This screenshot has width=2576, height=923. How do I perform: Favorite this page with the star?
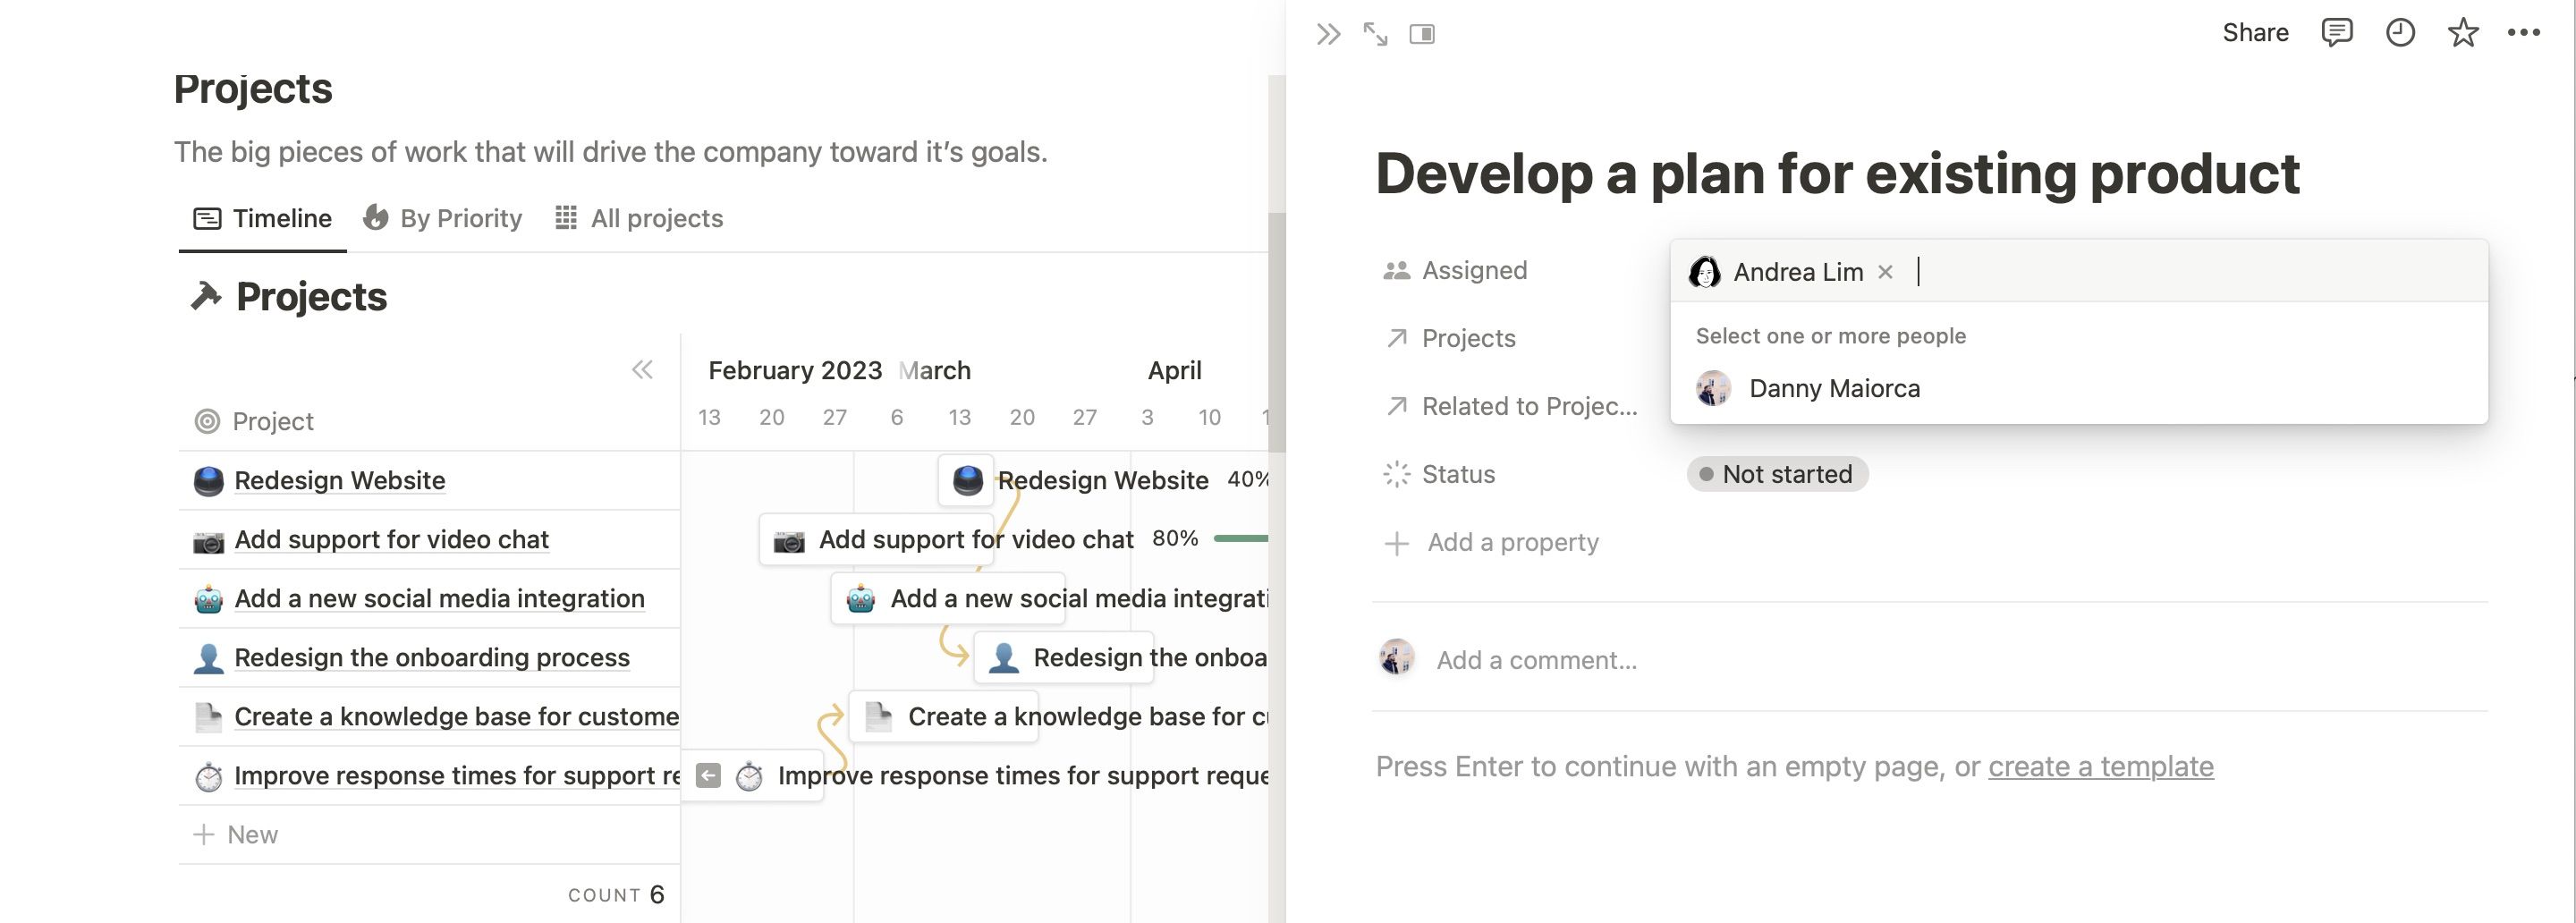2462,33
